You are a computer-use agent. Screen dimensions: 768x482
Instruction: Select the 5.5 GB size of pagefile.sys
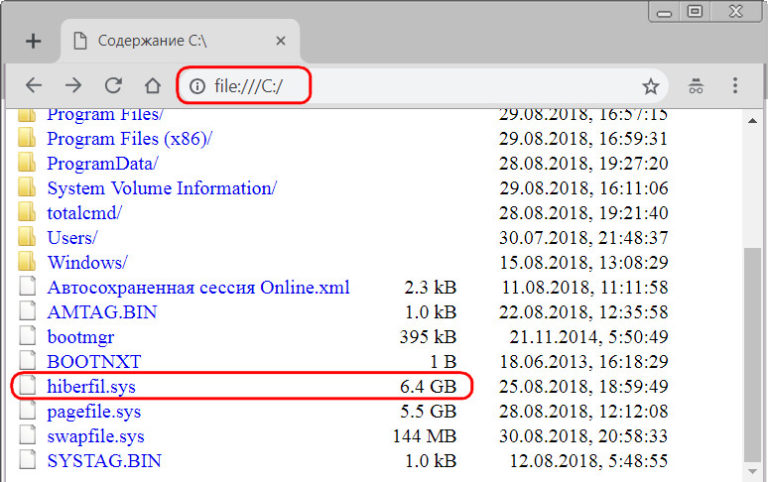tap(428, 411)
